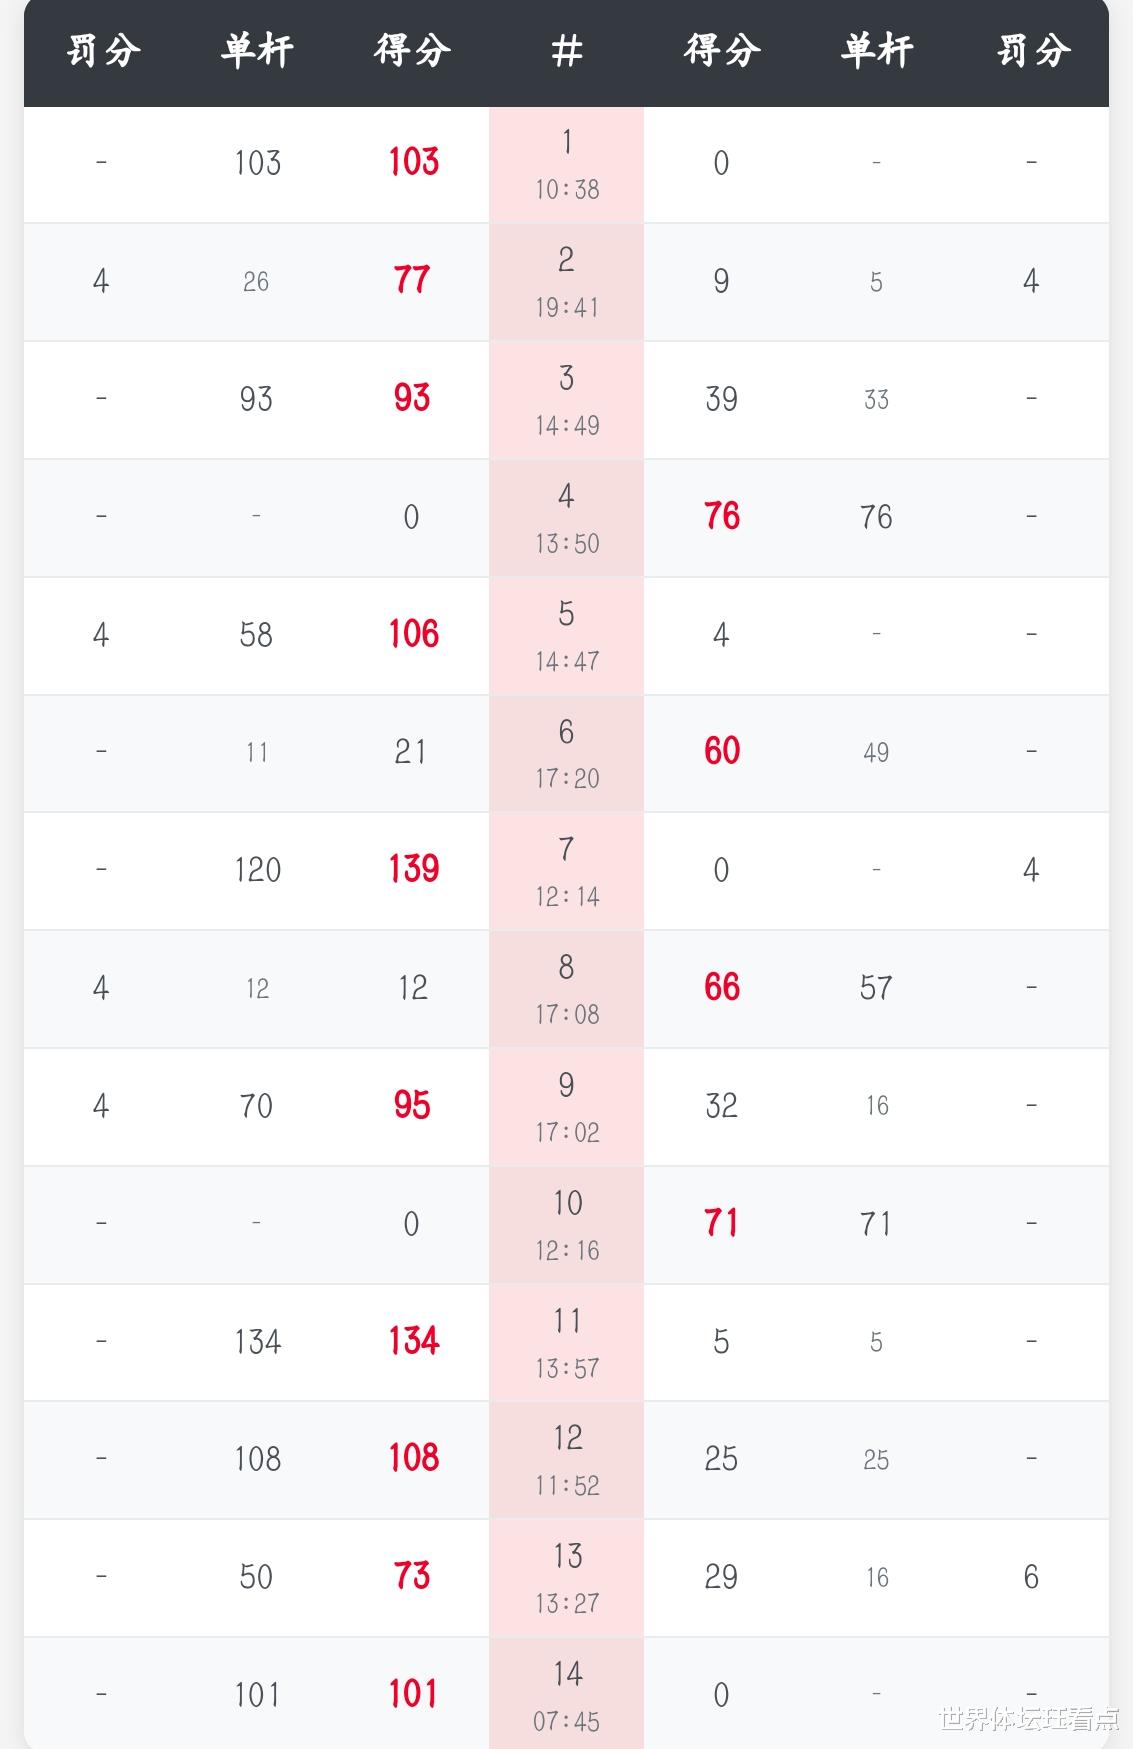
Task: Select the frame 1 cell showing 10:38
Action: pyautogui.click(x=566, y=189)
